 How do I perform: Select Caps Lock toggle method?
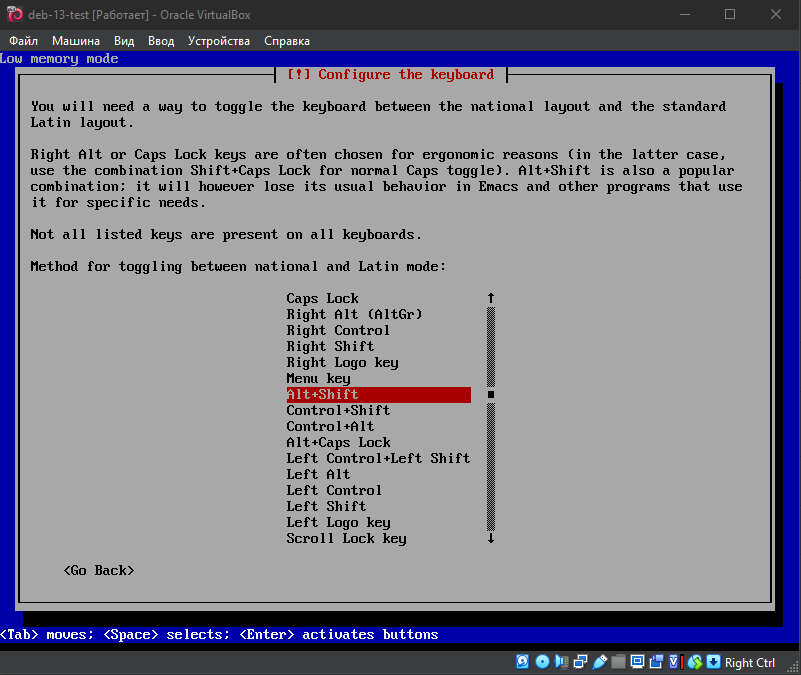pos(322,298)
